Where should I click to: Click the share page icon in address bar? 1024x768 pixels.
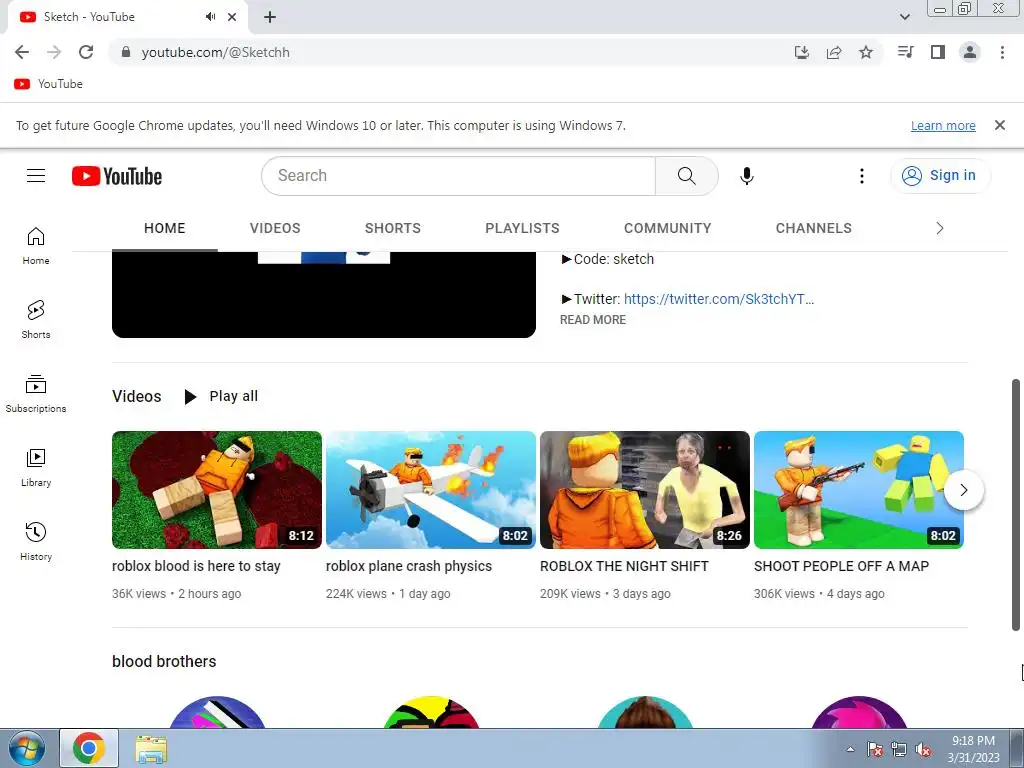tap(834, 52)
